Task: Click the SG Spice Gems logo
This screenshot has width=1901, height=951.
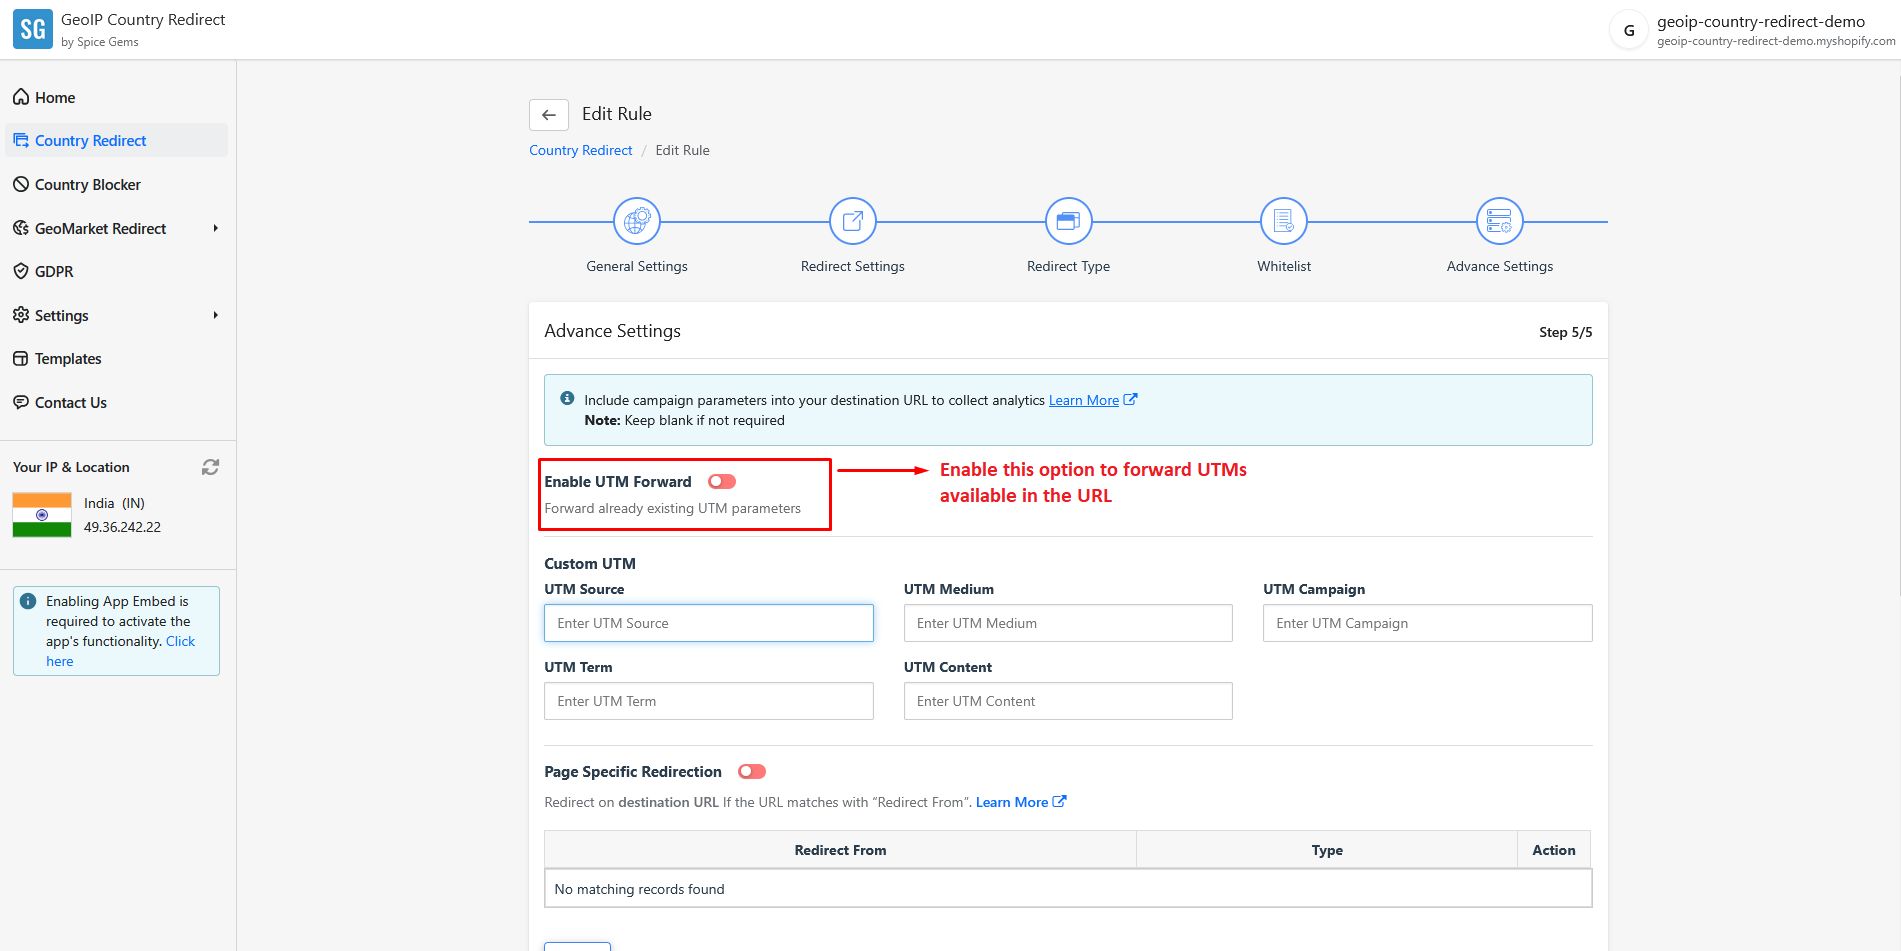Action: point(33,30)
